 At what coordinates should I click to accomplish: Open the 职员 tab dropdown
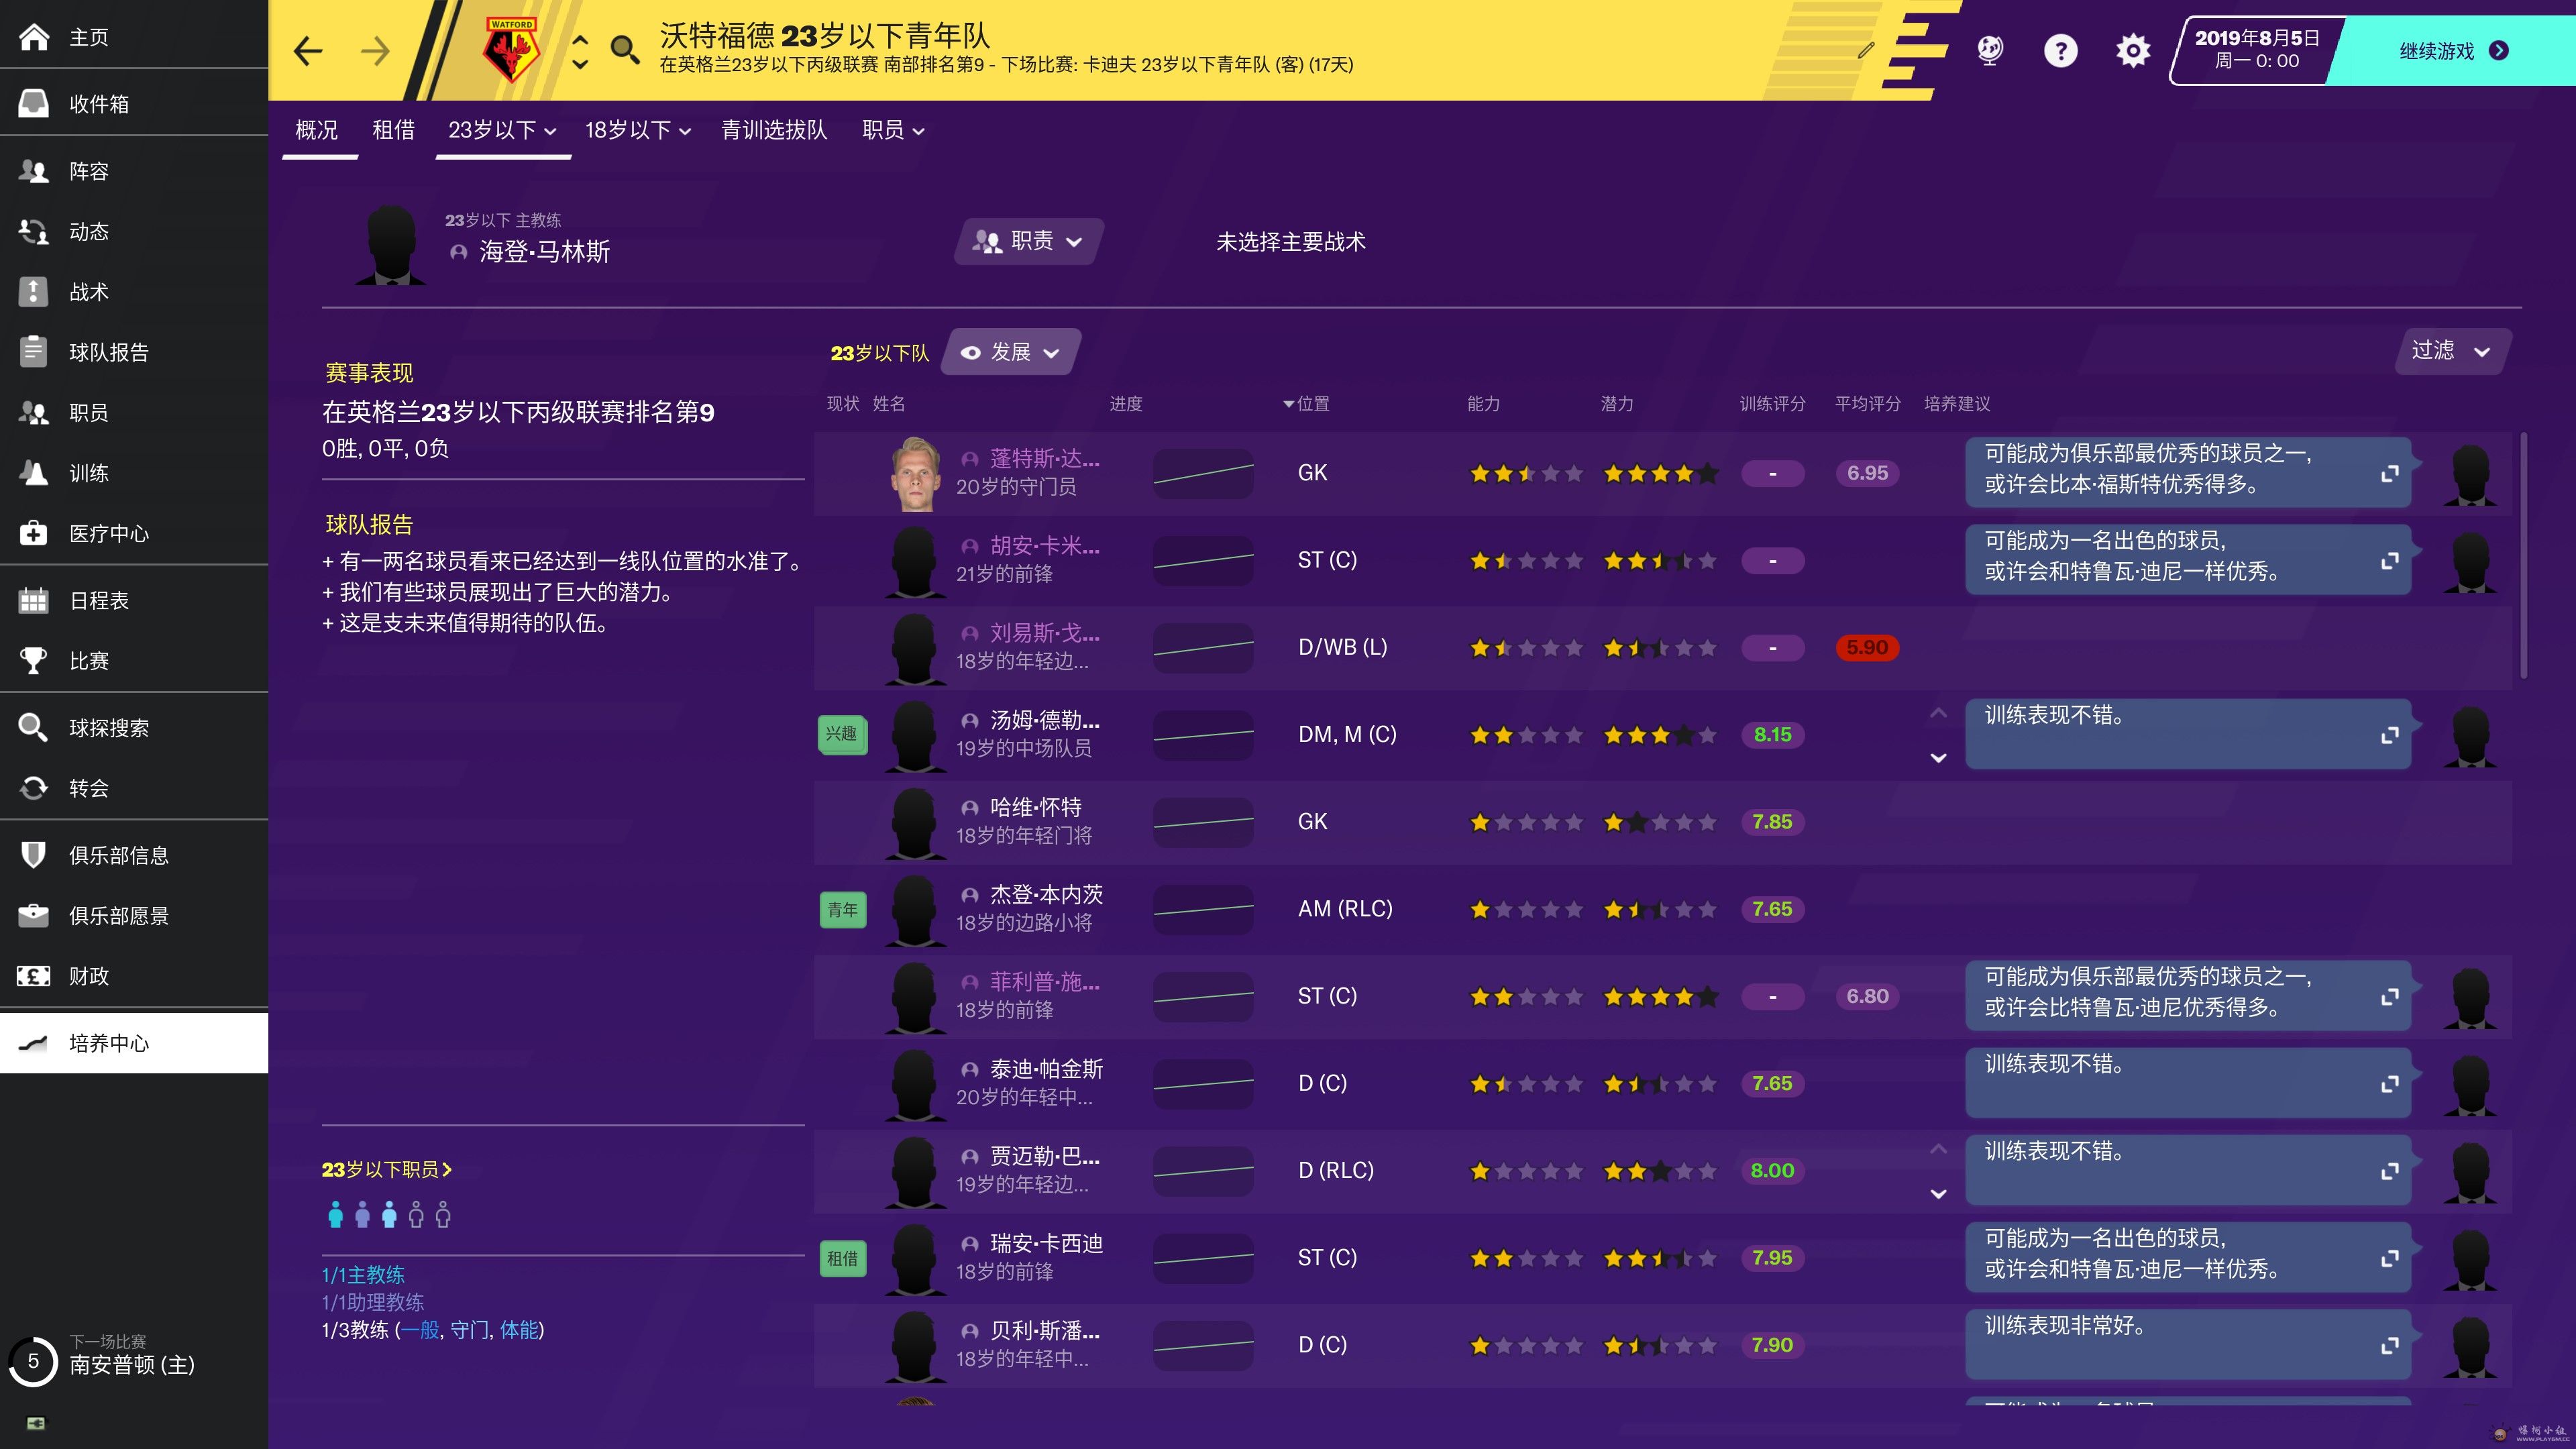(893, 130)
